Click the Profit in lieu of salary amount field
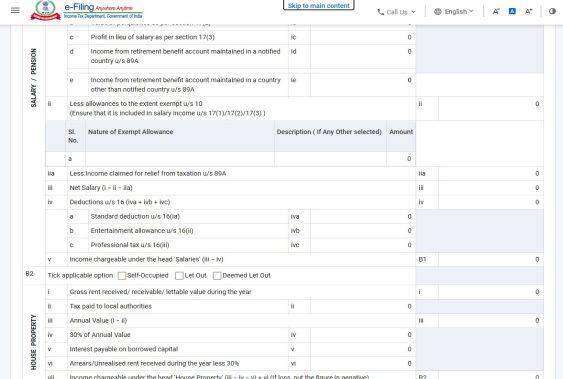The height and width of the screenshot is (379, 563). [363, 37]
